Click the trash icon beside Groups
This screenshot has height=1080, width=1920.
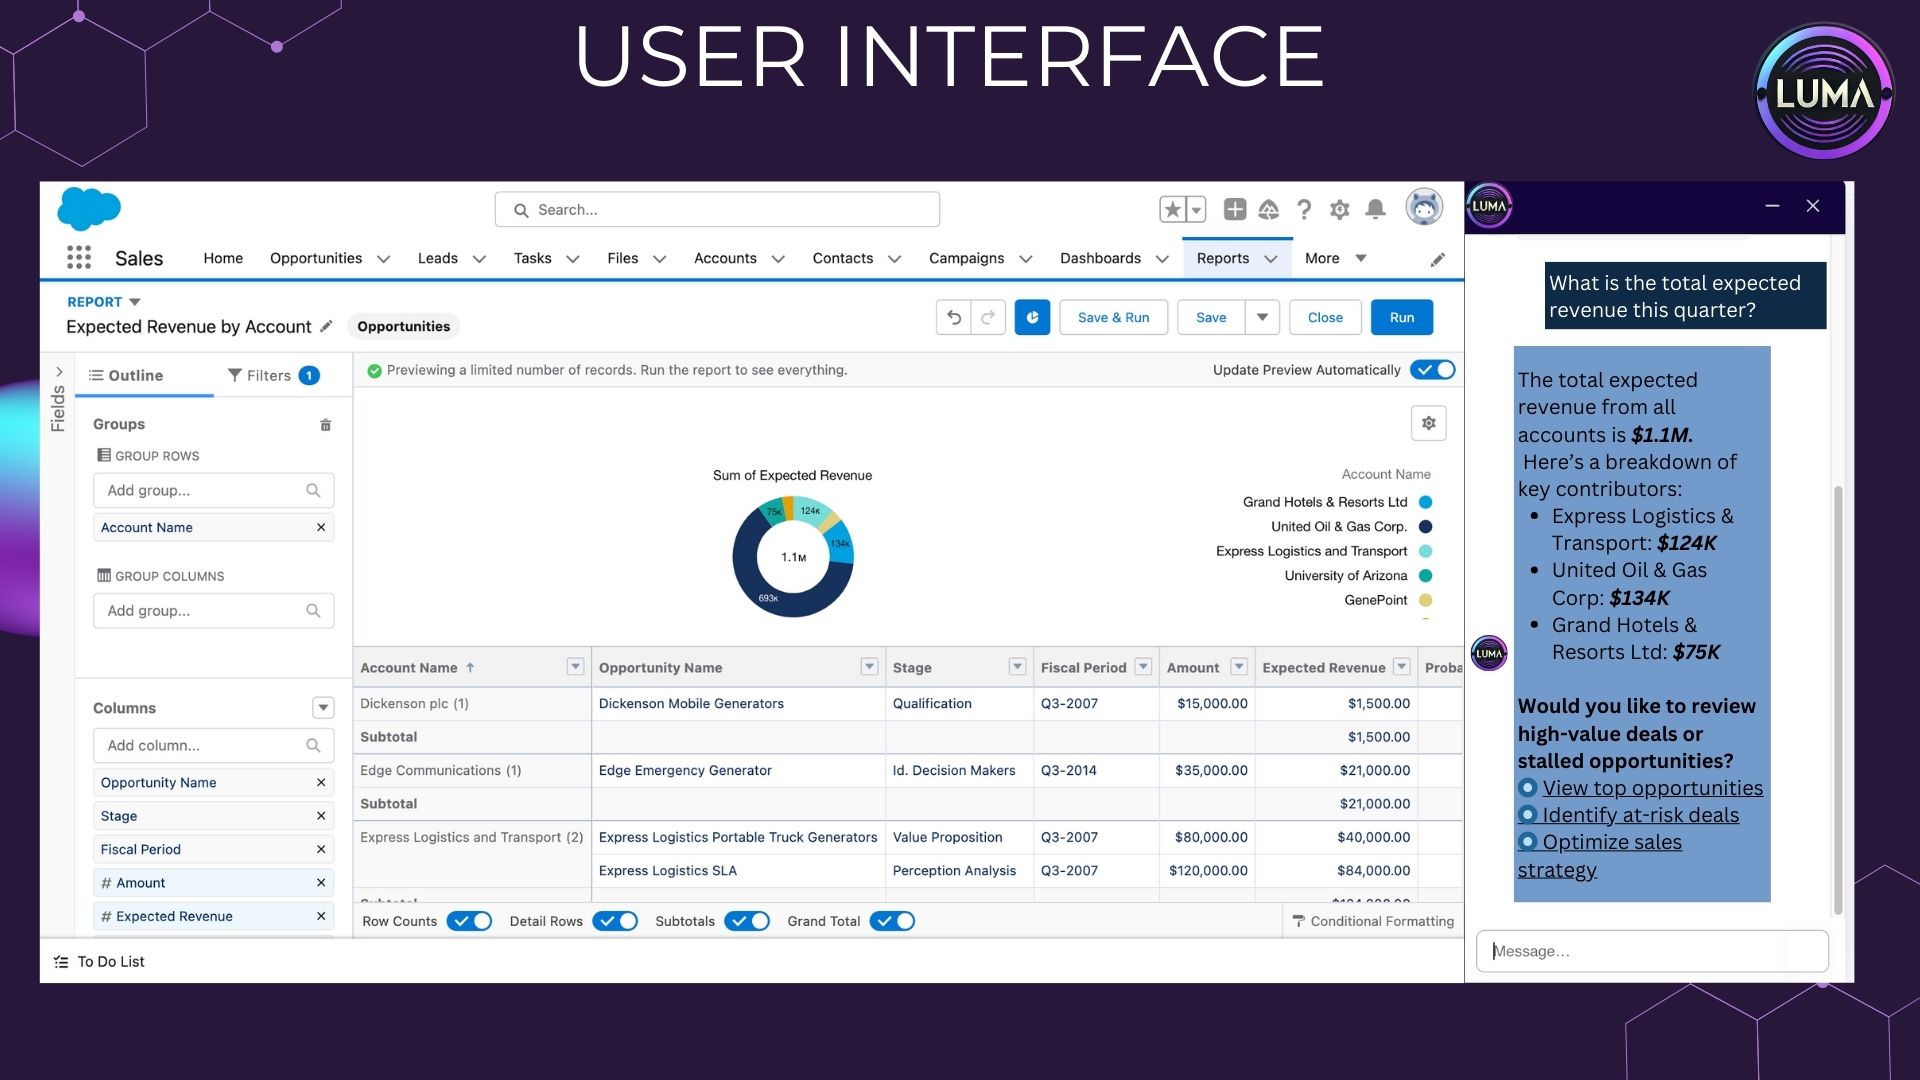[x=325, y=425]
